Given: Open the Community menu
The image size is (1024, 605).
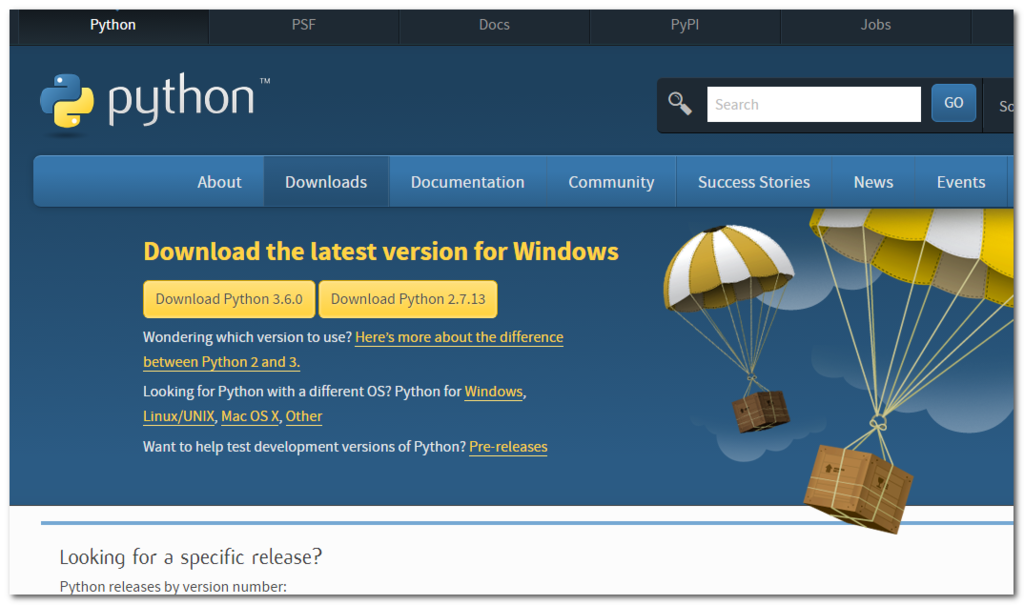Looking at the screenshot, I should (x=611, y=182).
